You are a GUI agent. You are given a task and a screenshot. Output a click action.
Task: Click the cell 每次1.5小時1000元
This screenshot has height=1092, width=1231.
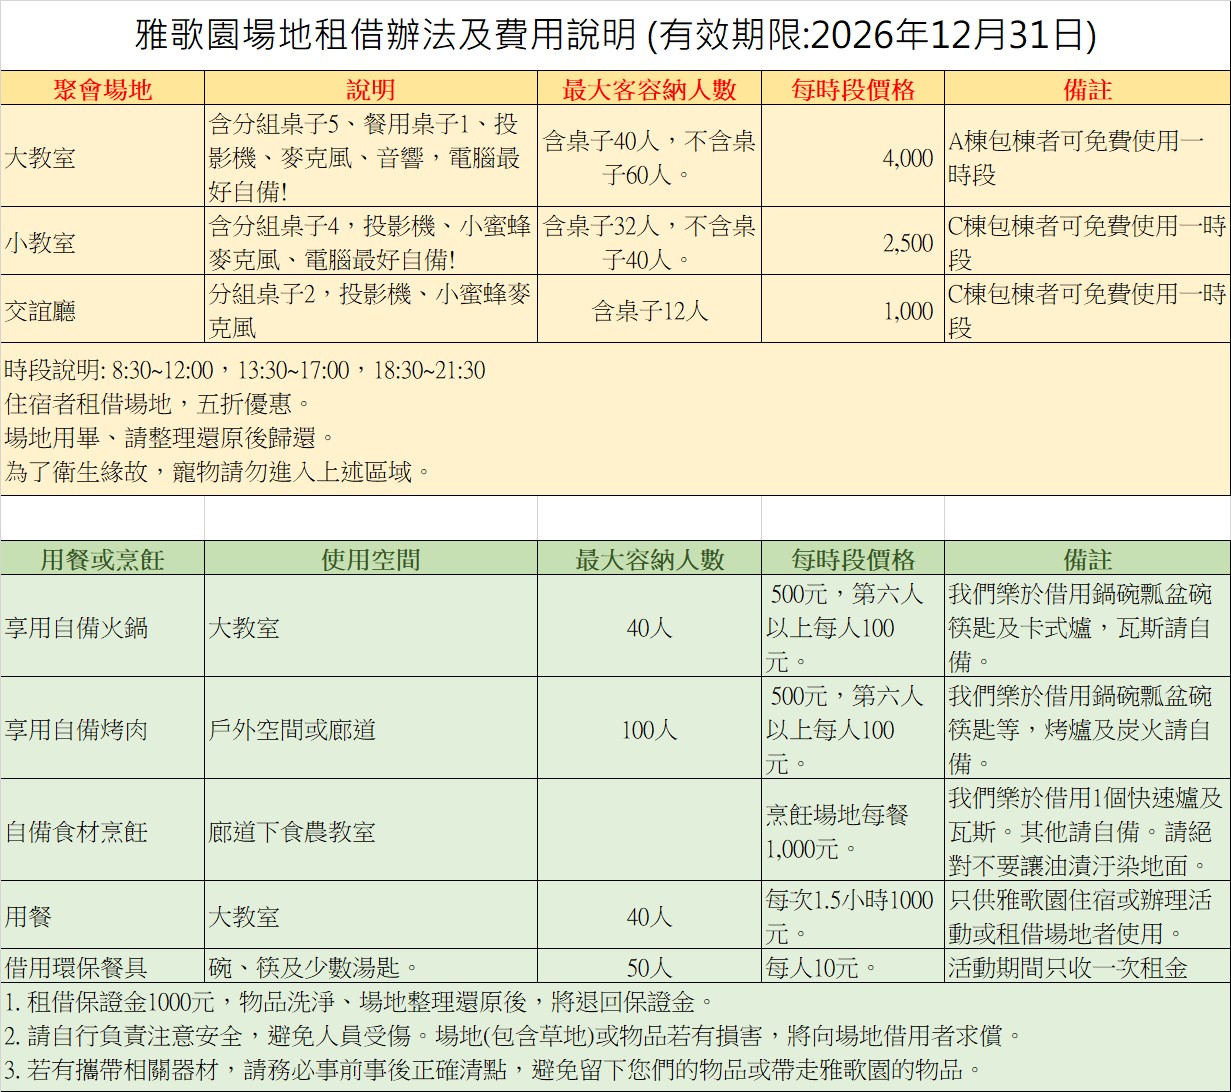[x=853, y=915]
